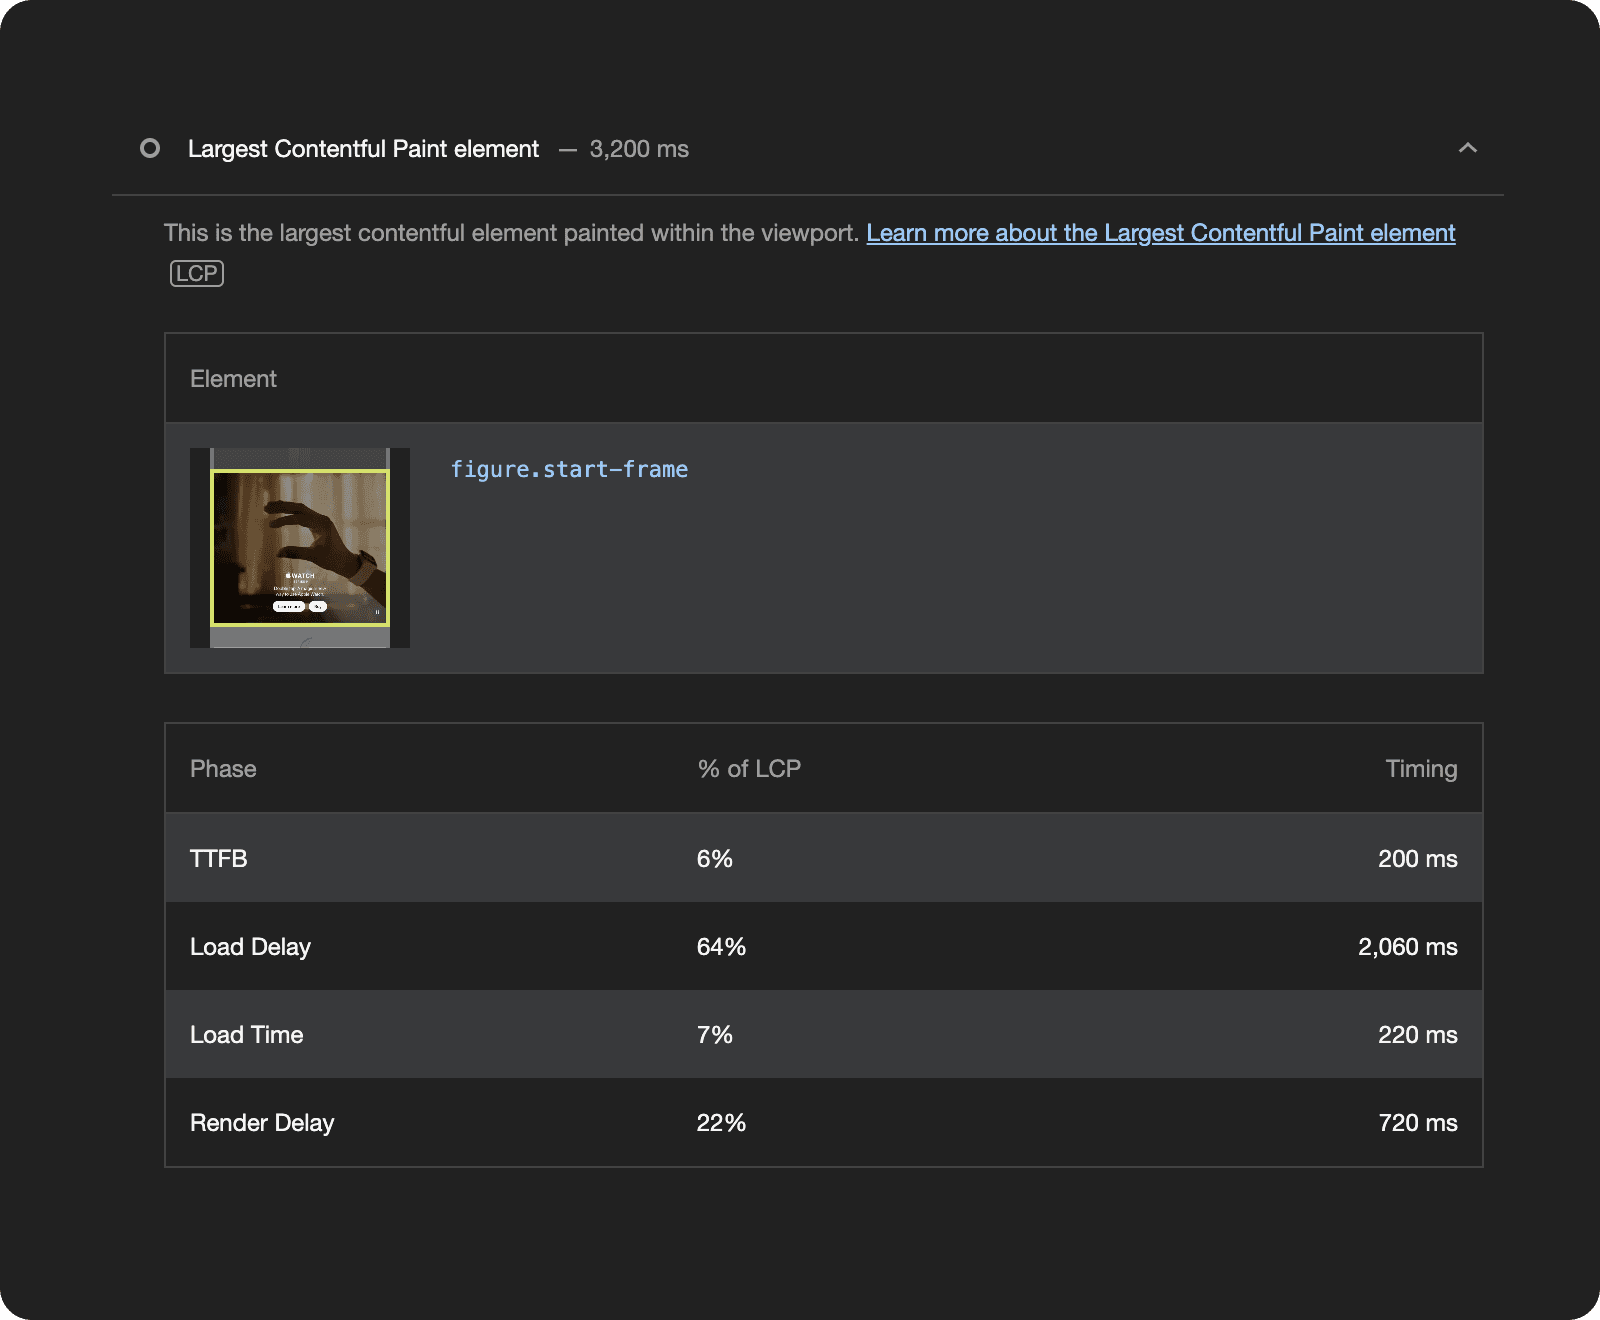Click the figure.start-frame element selector

(569, 470)
